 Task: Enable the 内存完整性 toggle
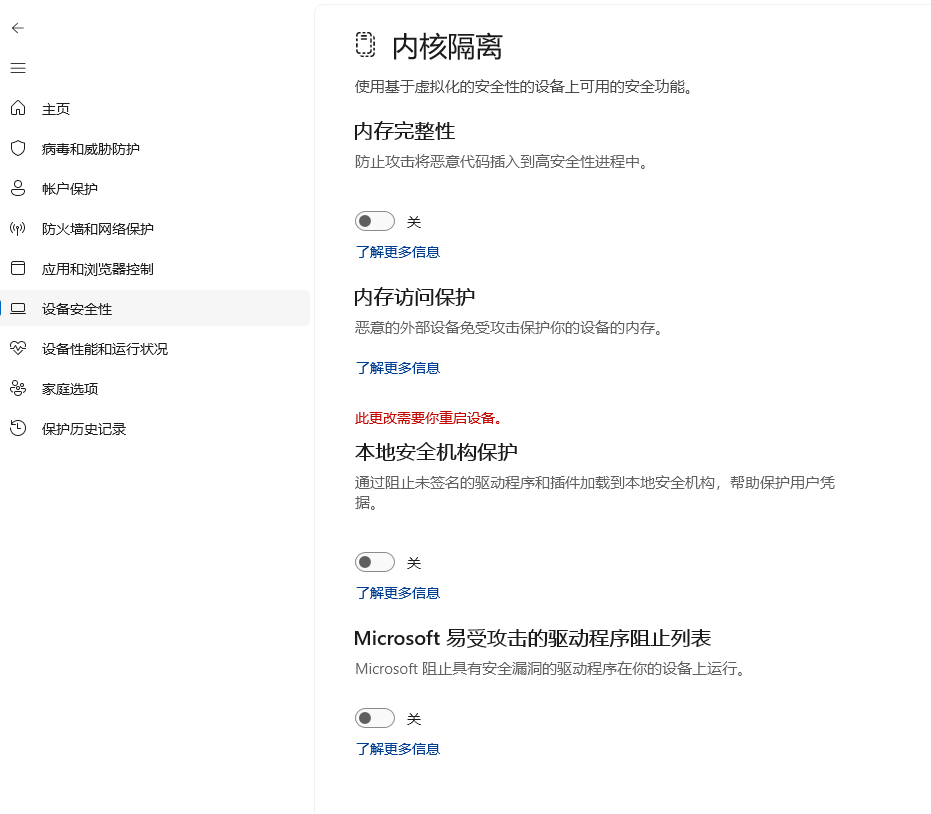[x=375, y=220]
